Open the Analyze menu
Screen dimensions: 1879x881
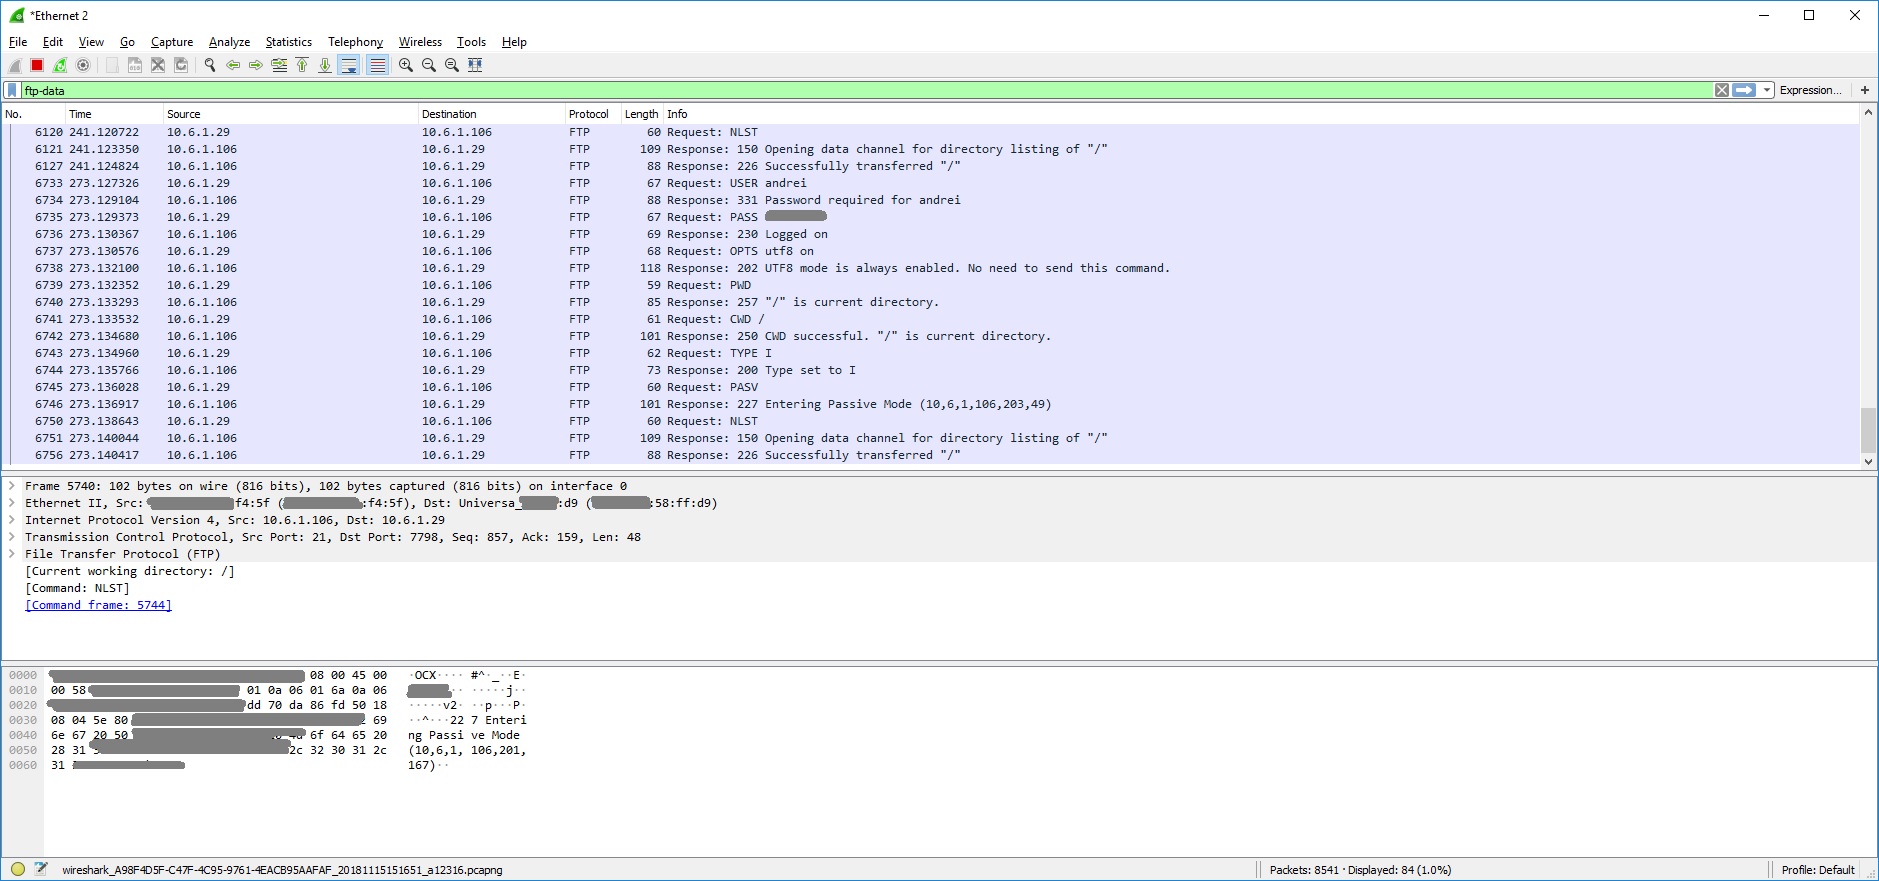[x=229, y=42]
